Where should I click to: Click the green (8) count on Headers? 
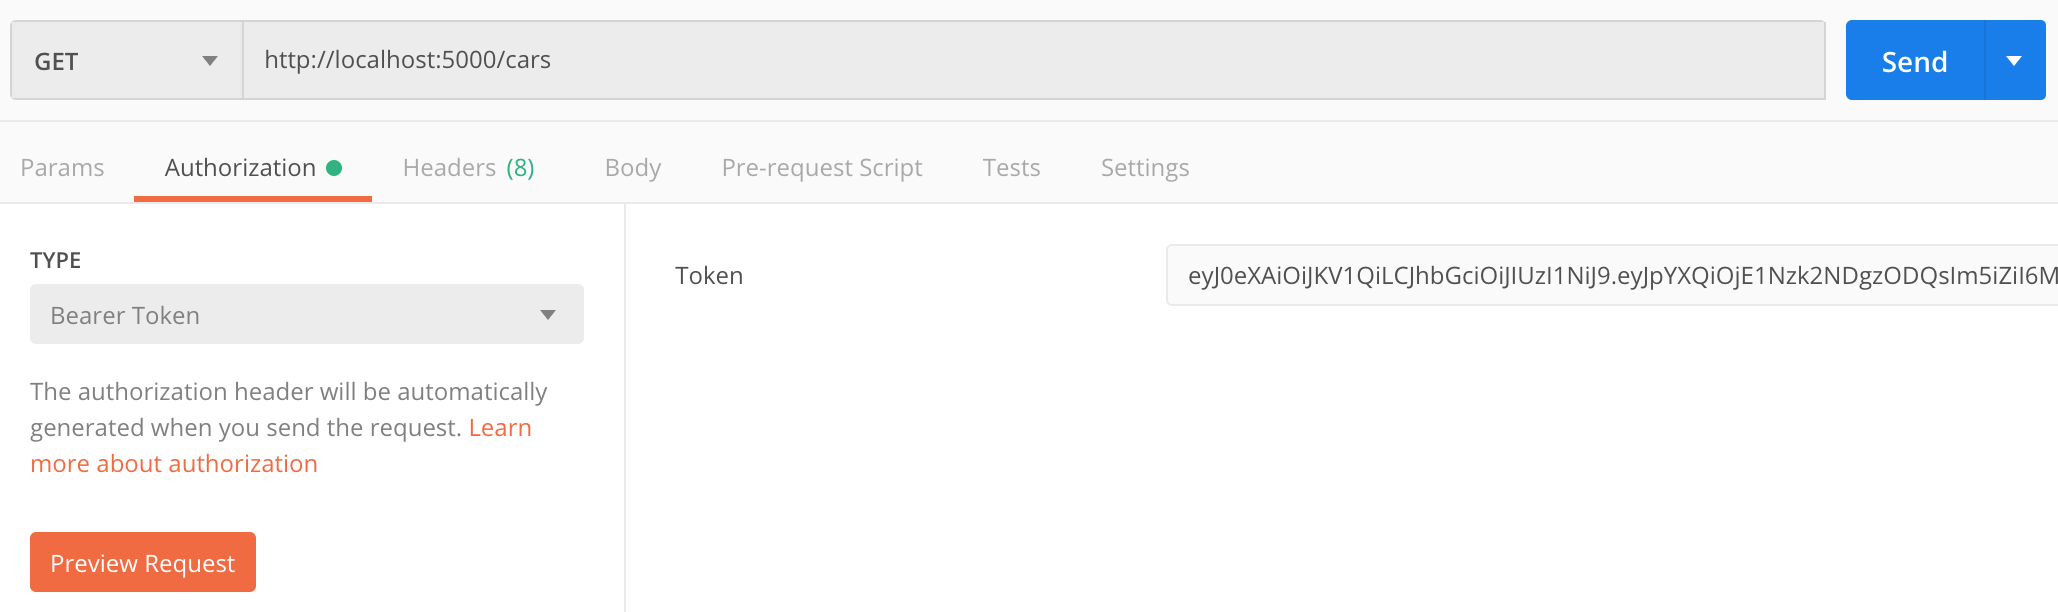(x=520, y=168)
